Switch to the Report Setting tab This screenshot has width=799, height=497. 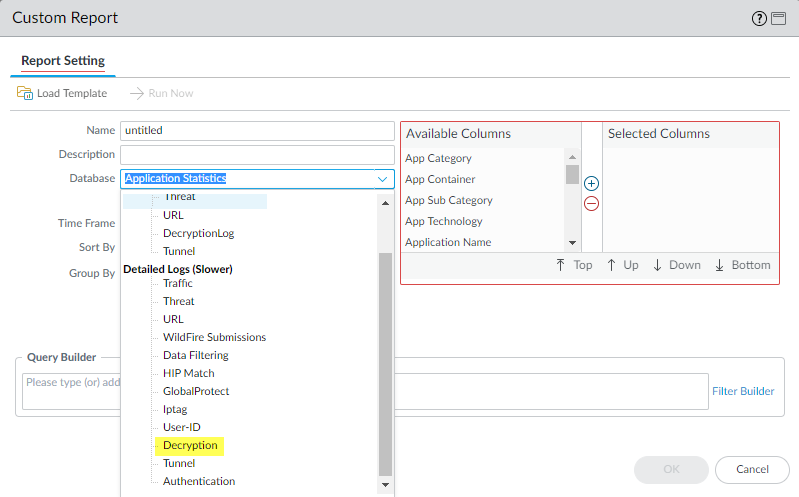pyautogui.click(x=63, y=61)
